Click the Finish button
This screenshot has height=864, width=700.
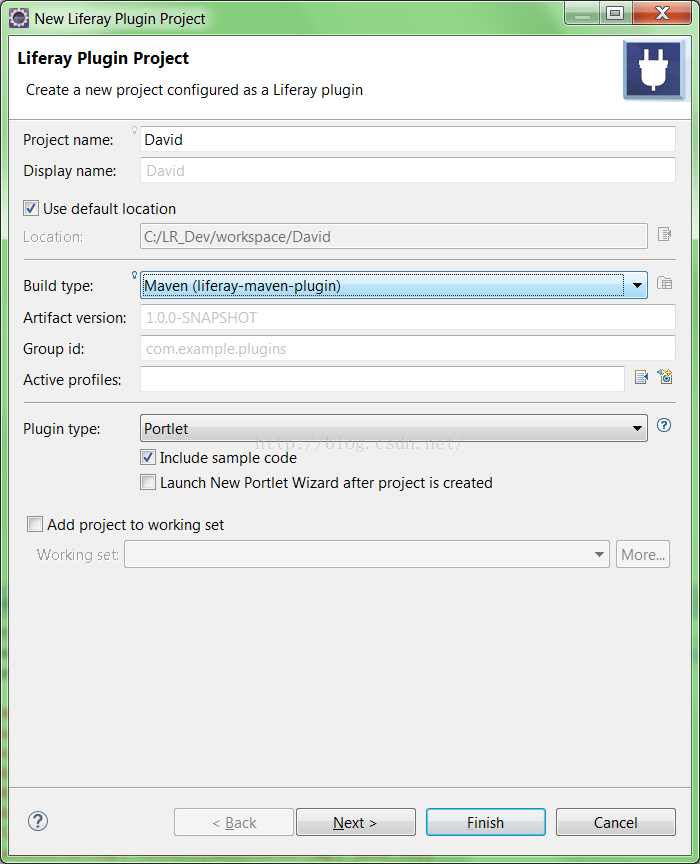485,822
